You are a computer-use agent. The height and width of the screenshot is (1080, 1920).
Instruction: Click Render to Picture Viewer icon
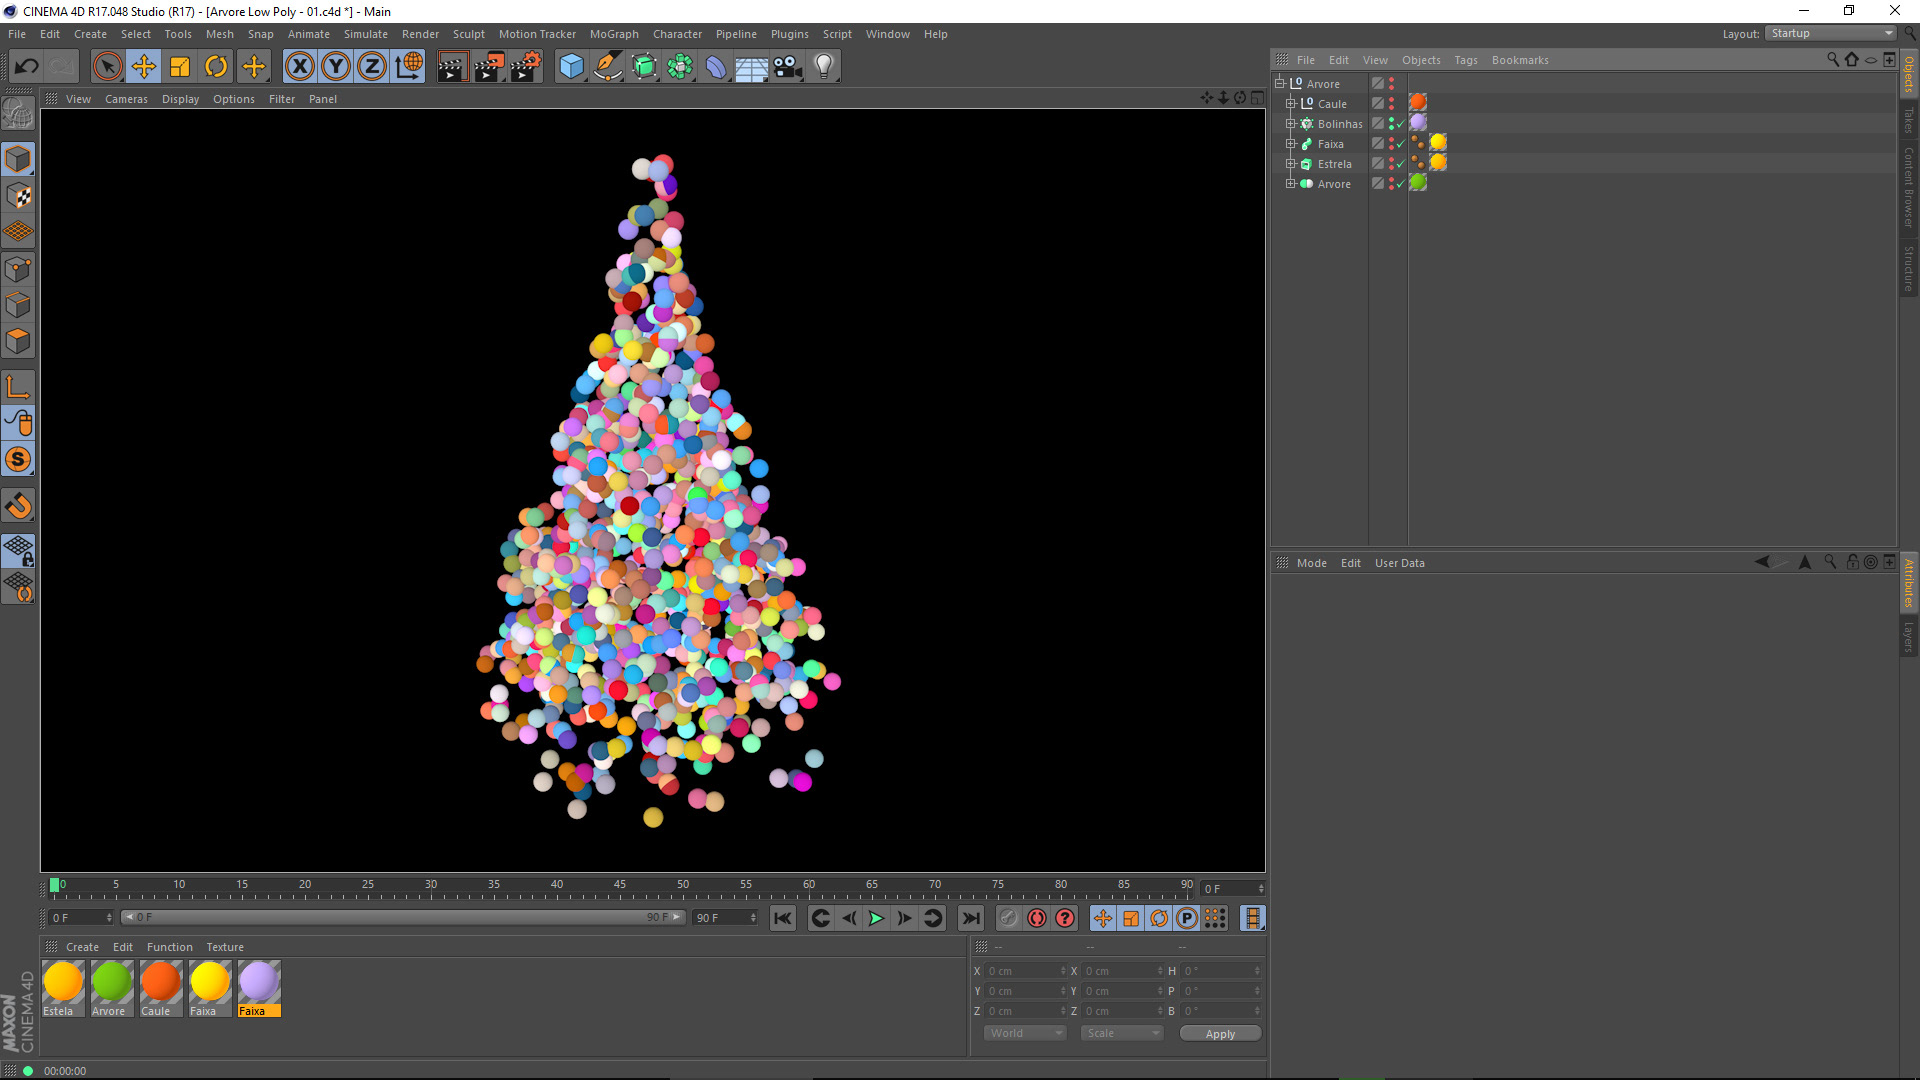pyautogui.click(x=489, y=67)
